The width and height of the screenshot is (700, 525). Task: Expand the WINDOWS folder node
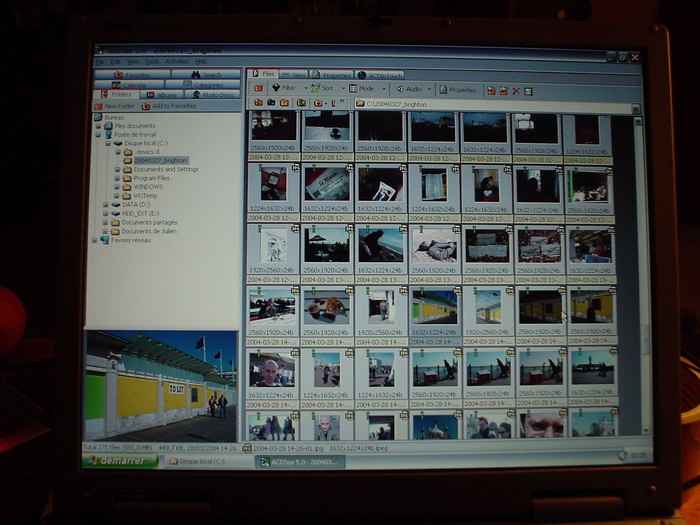coord(117,187)
